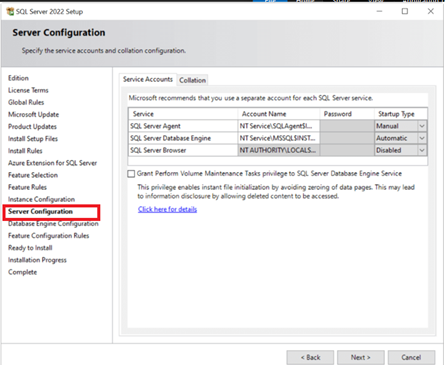Cancel the SQL Server setup
The image size is (445, 365).
[x=411, y=357]
